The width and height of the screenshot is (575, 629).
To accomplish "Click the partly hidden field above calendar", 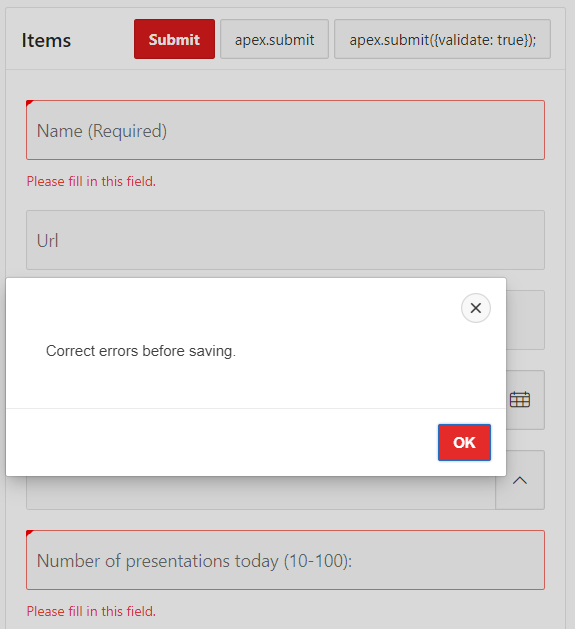I will tap(525, 320).
